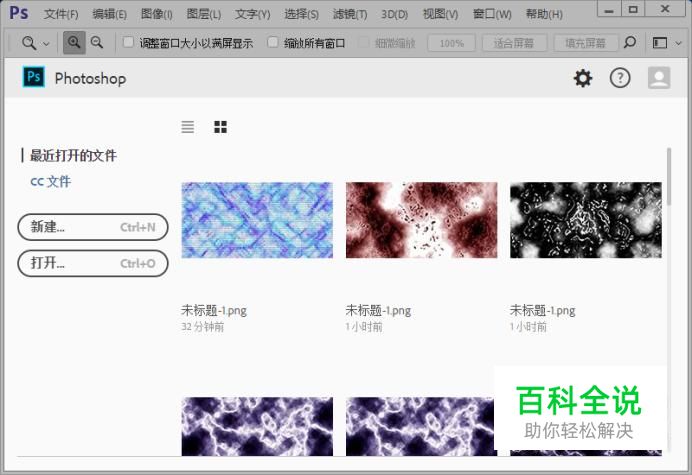Open the 窗口(W) menu
692x475 pixels.
[x=492, y=14]
